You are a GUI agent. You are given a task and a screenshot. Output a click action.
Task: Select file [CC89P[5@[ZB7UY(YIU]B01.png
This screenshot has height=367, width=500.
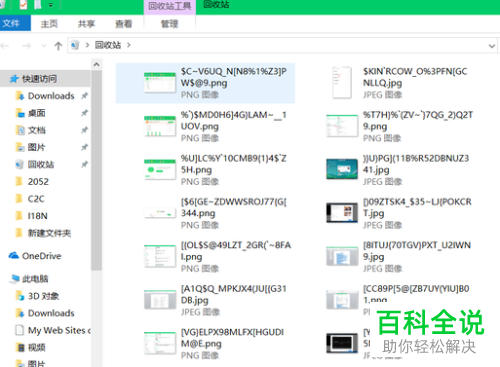pos(400,299)
